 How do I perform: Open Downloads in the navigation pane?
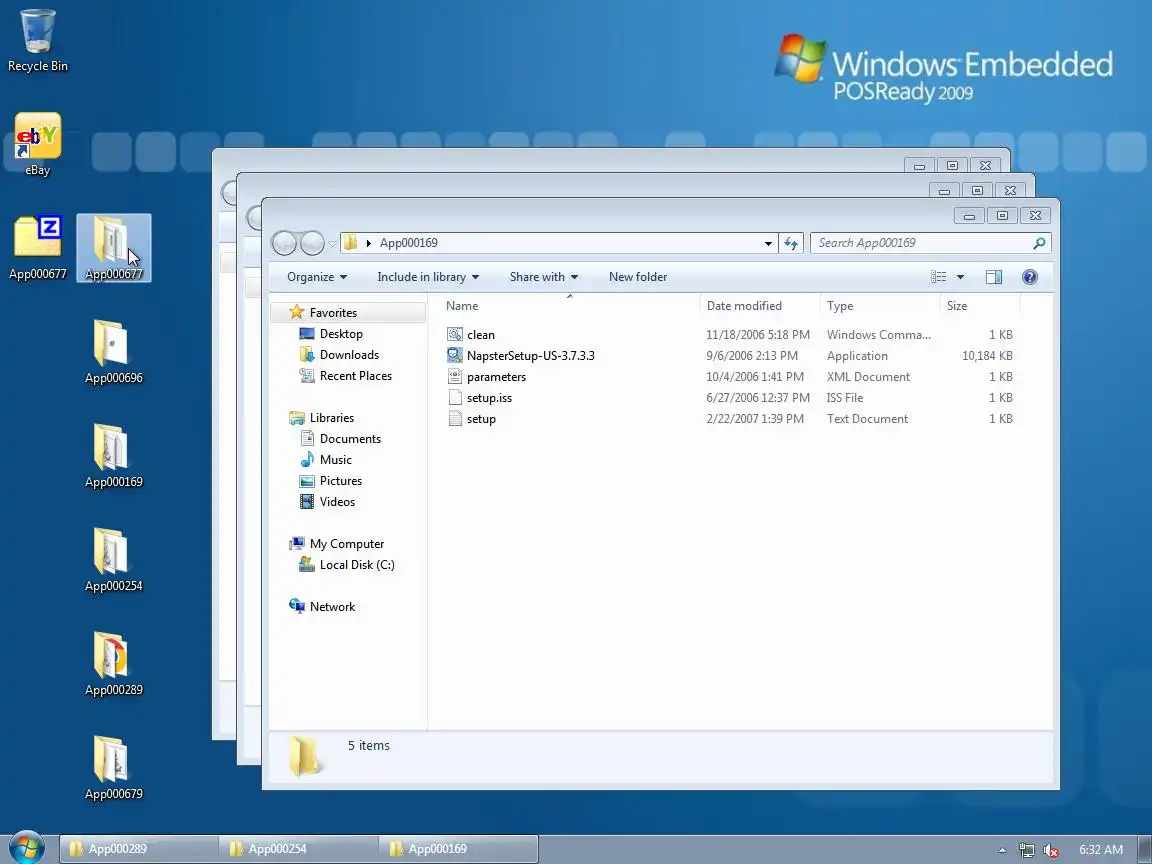(349, 355)
